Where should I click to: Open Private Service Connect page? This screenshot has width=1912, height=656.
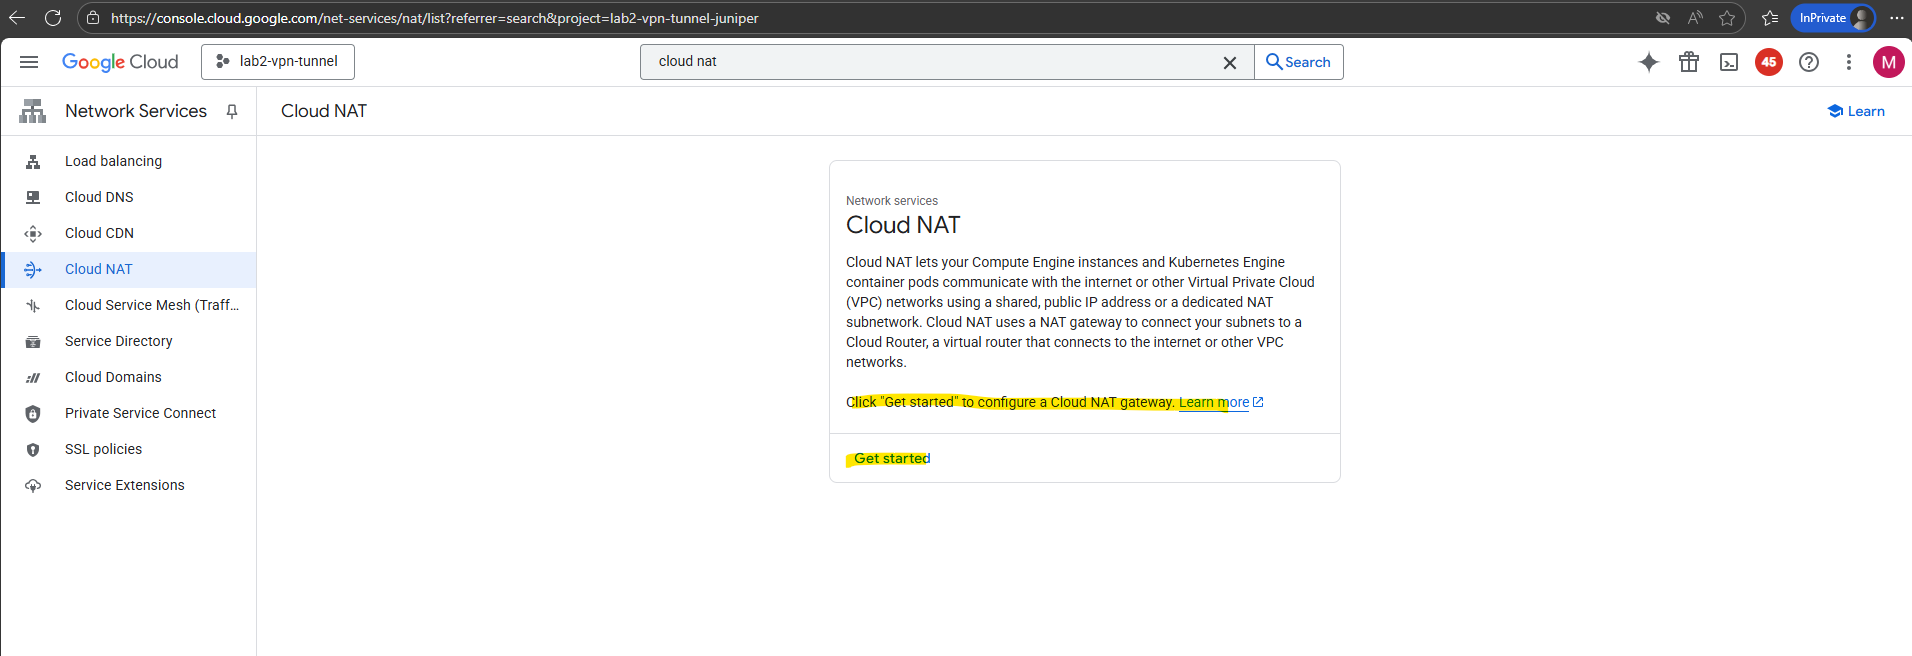[140, 413]
